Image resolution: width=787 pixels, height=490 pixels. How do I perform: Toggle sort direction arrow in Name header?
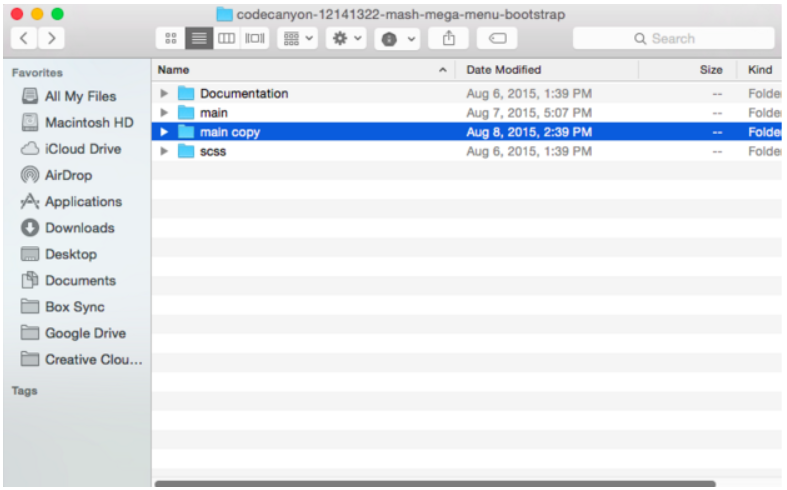[443, 70]
